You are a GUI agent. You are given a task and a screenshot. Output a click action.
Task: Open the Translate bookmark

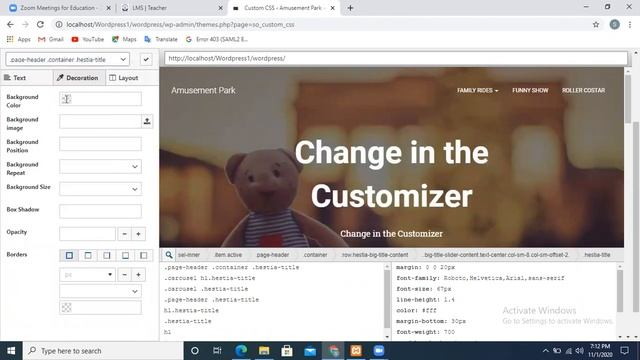click(x=161, y=39)
